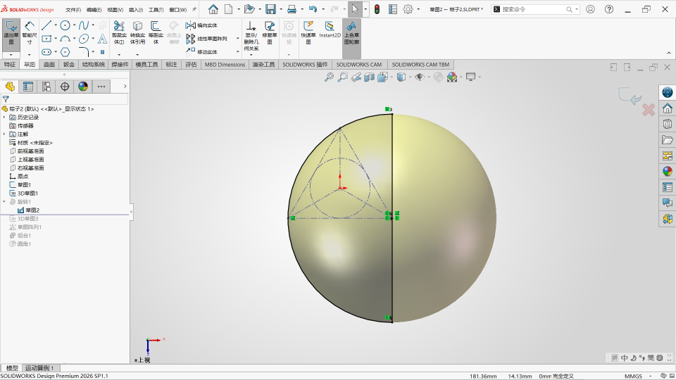Open the ConfigurationManager tab
The height and width of the screenshot is (380, 676).
point(47,87)
